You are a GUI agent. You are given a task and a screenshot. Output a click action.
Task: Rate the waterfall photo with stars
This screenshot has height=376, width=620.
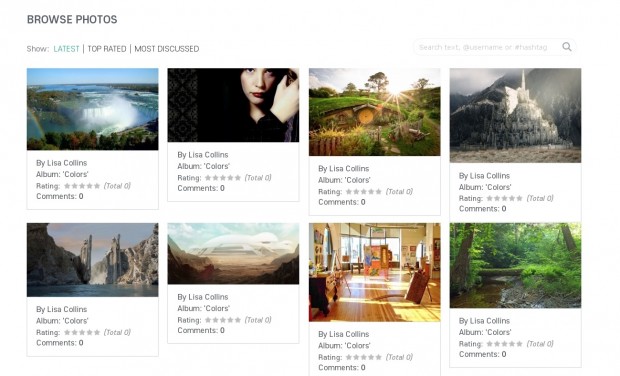click(82, 185)
